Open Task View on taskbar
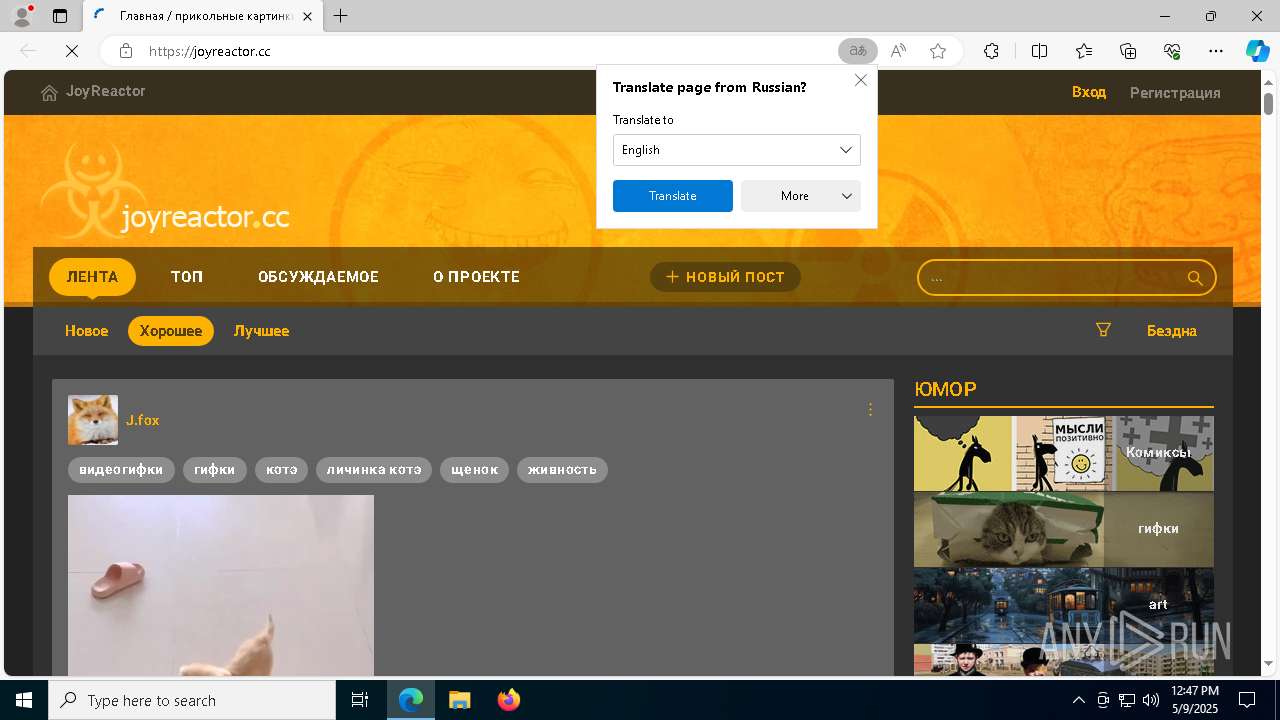 click(x=360, y=700)
